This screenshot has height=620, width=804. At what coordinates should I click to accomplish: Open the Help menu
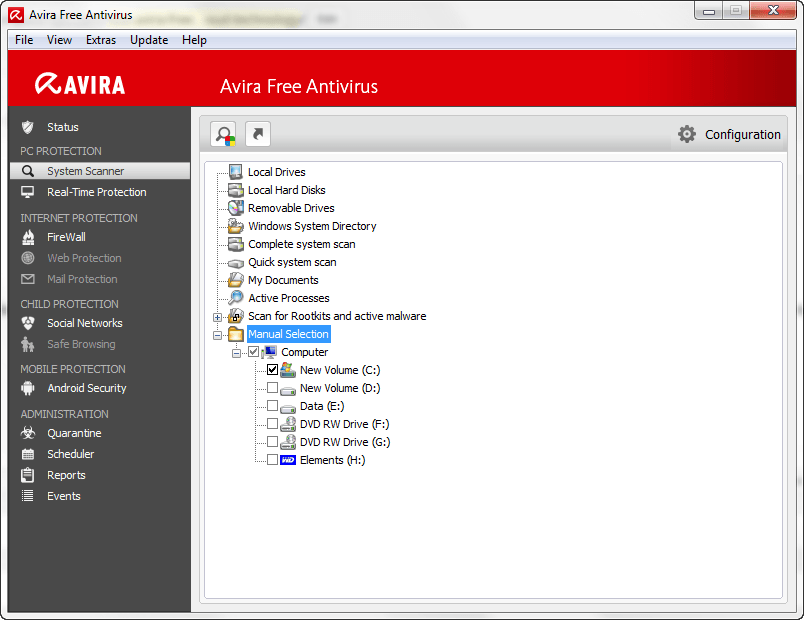pos(194,40)
